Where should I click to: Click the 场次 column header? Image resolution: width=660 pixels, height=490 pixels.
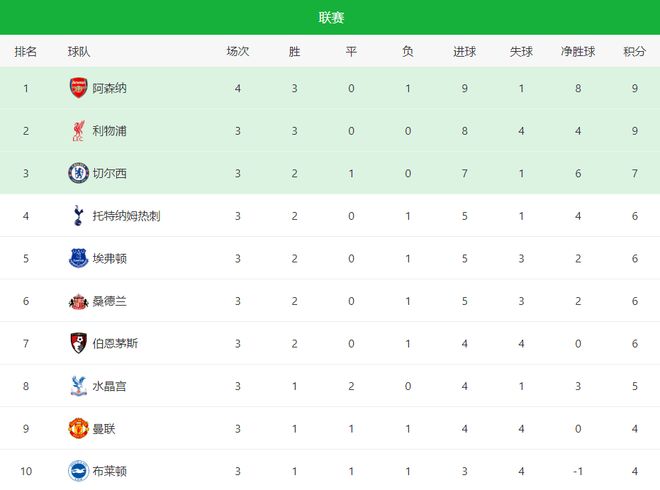237,52
